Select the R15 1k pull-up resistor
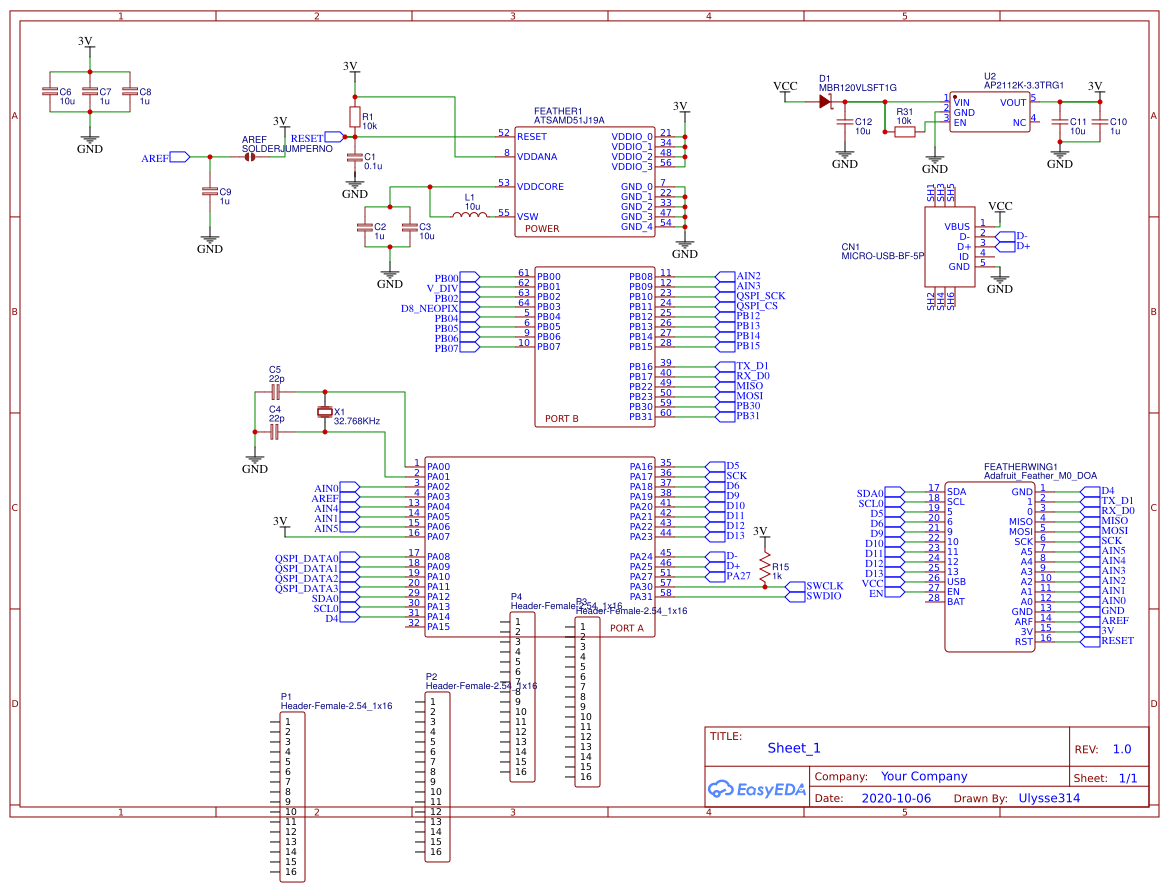 click(x=765, y=560)
